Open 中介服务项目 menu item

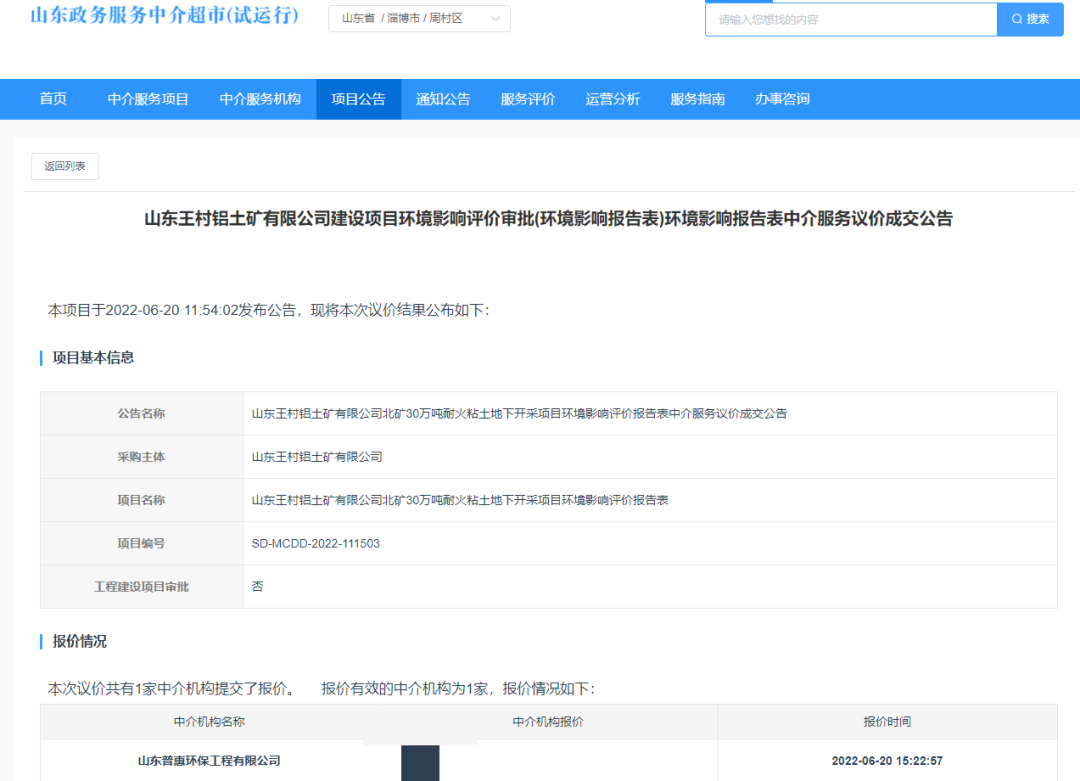148,99
